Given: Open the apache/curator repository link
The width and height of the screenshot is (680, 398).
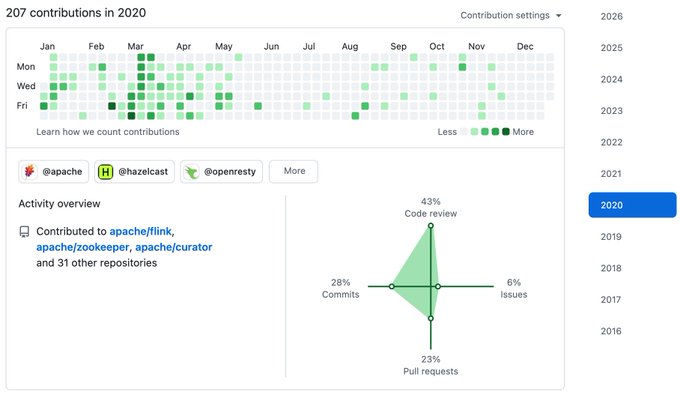Looking at the screenshot, I should click(x=174, y=247).
